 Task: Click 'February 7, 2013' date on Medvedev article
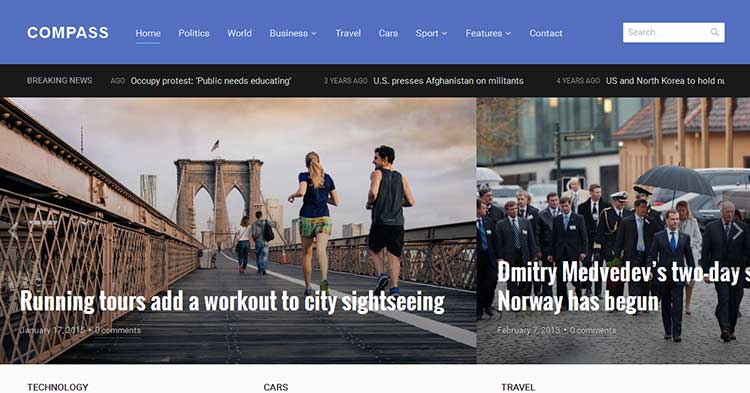coord(529,330)
